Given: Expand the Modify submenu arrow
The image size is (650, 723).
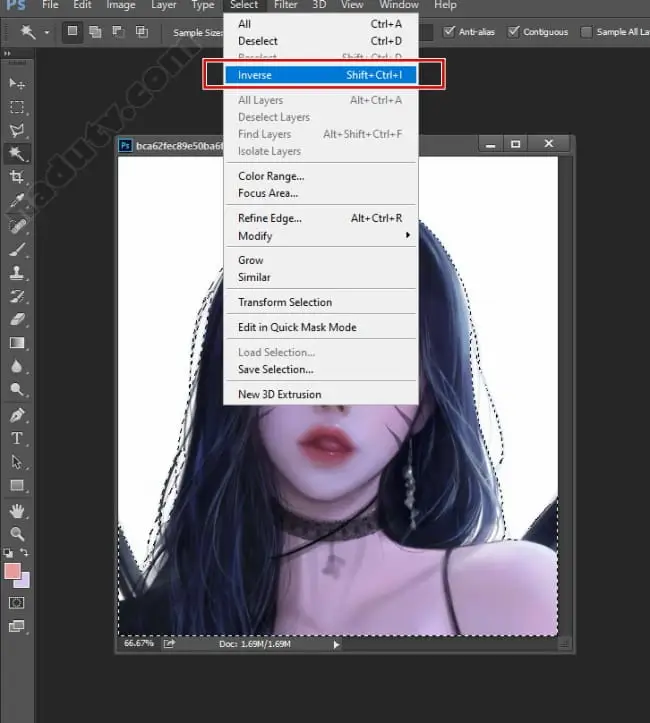Looking at the screenshot, I should (x=408, y=235).
